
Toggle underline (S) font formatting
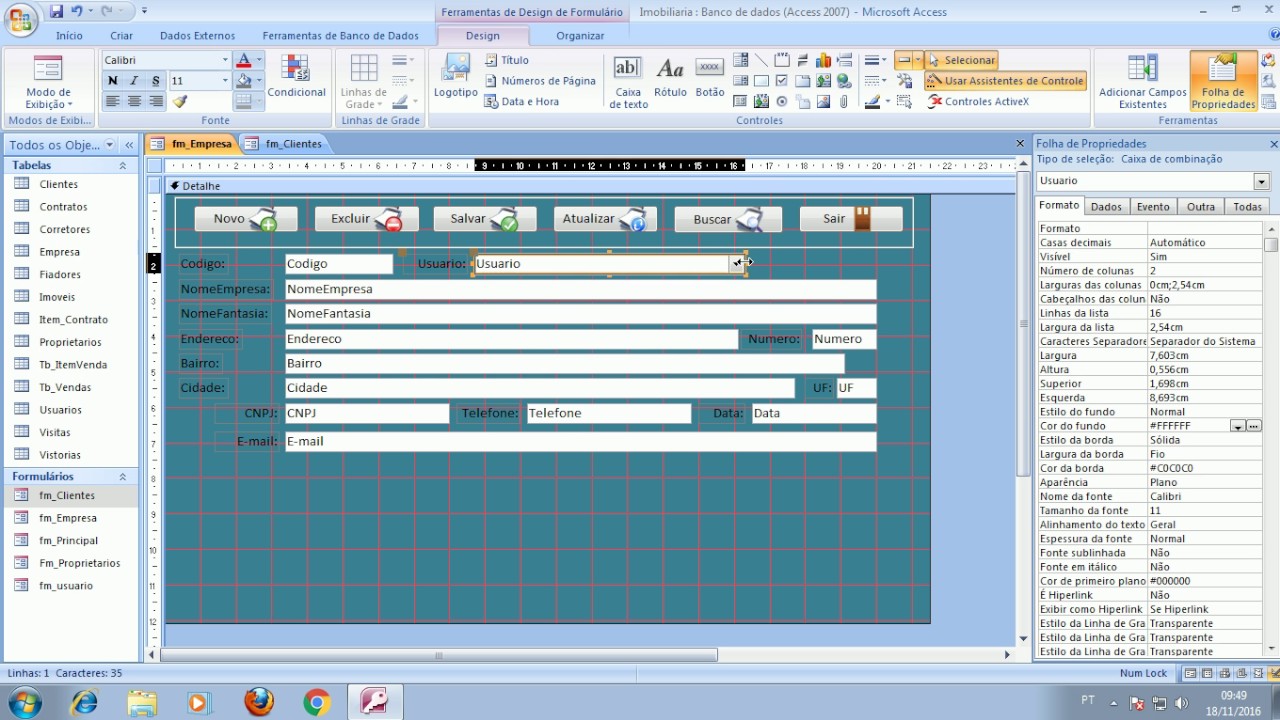coord(156,81)
